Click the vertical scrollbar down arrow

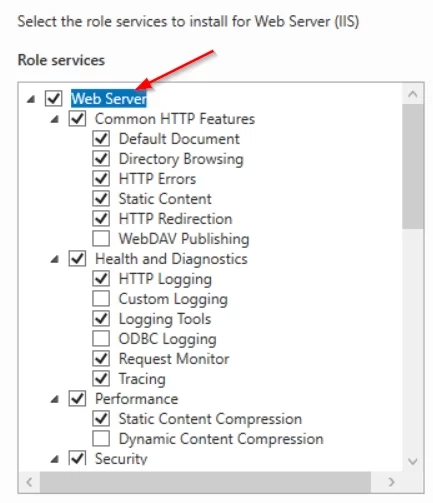413,461
